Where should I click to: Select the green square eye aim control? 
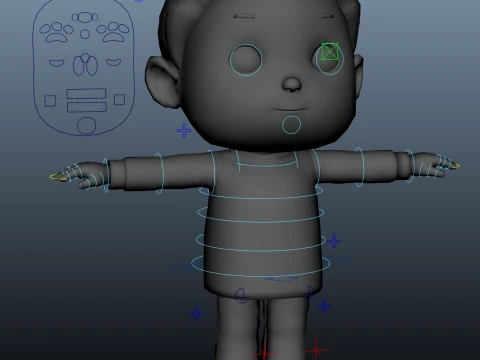coord(330,52)
